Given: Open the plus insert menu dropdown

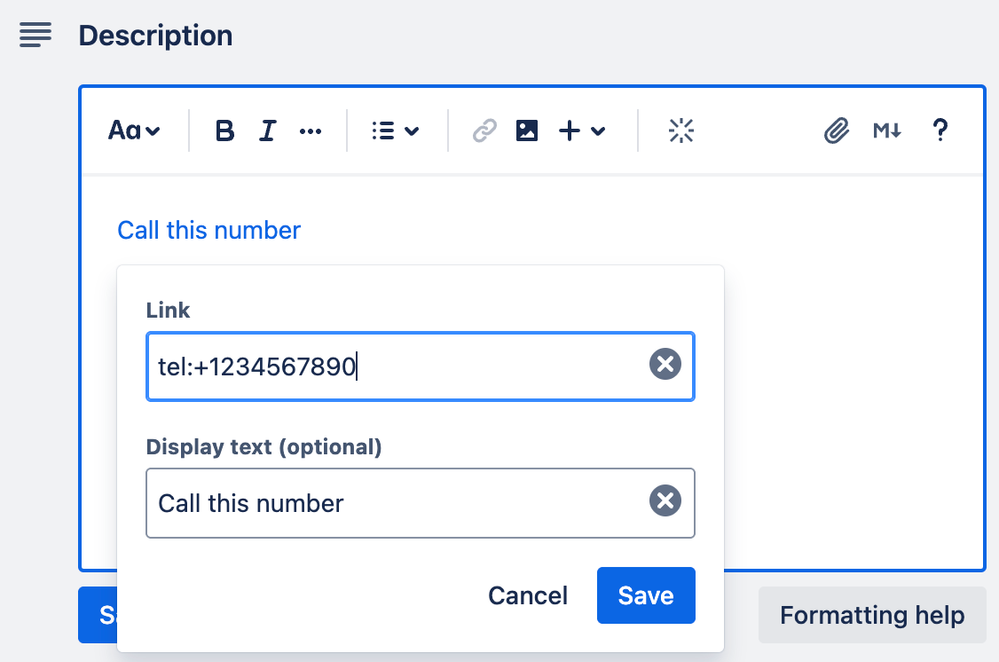Looking at the screenshot, I should click(582, 131).
